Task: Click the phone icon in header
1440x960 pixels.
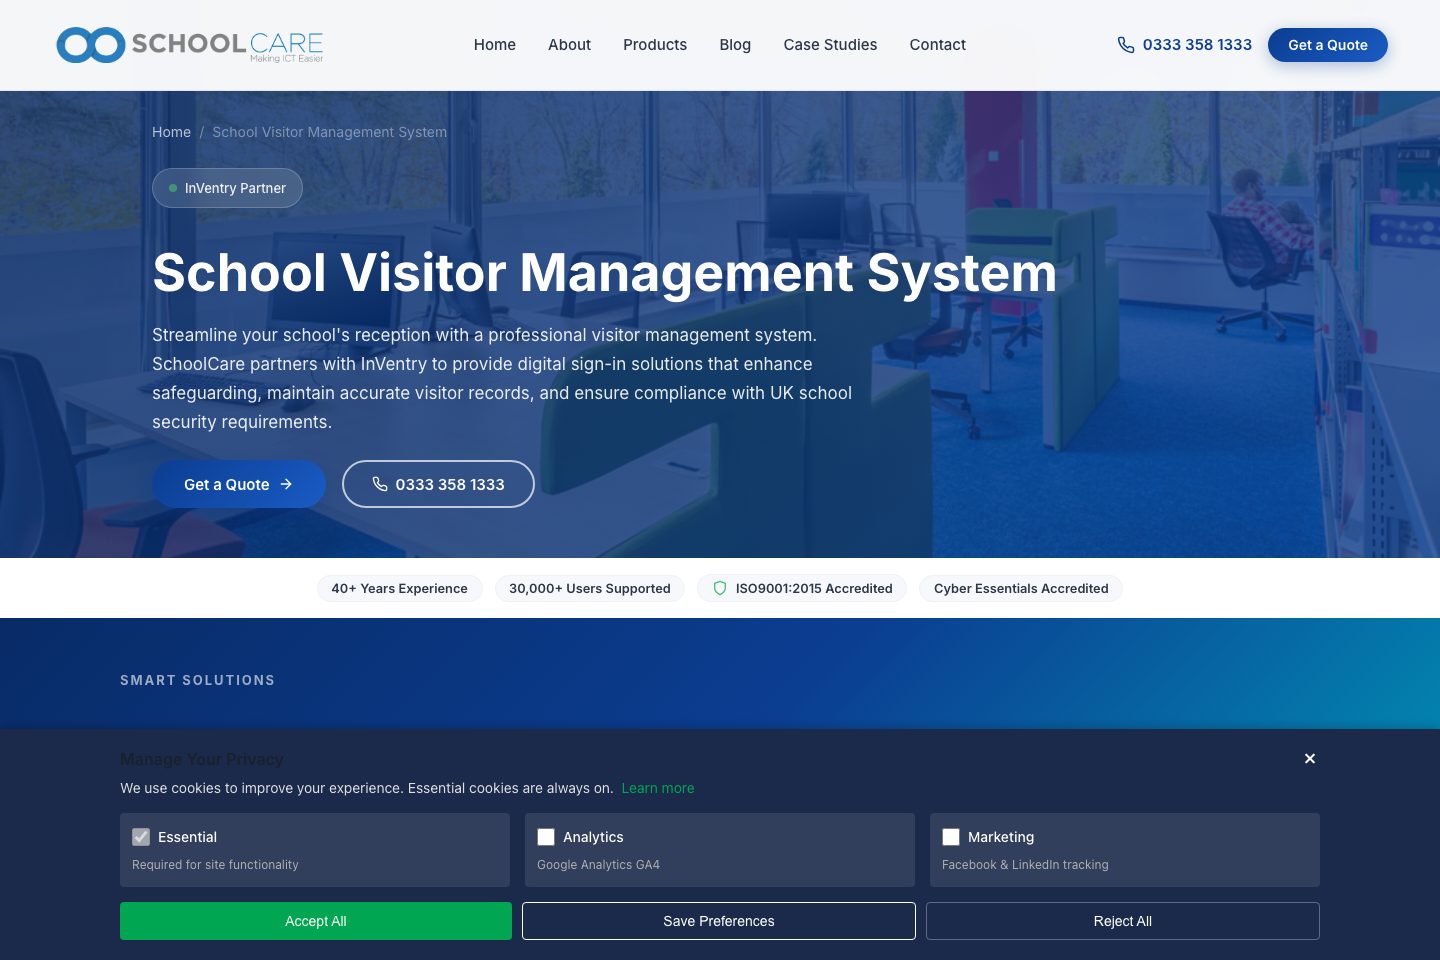Action: [1126, 45]
